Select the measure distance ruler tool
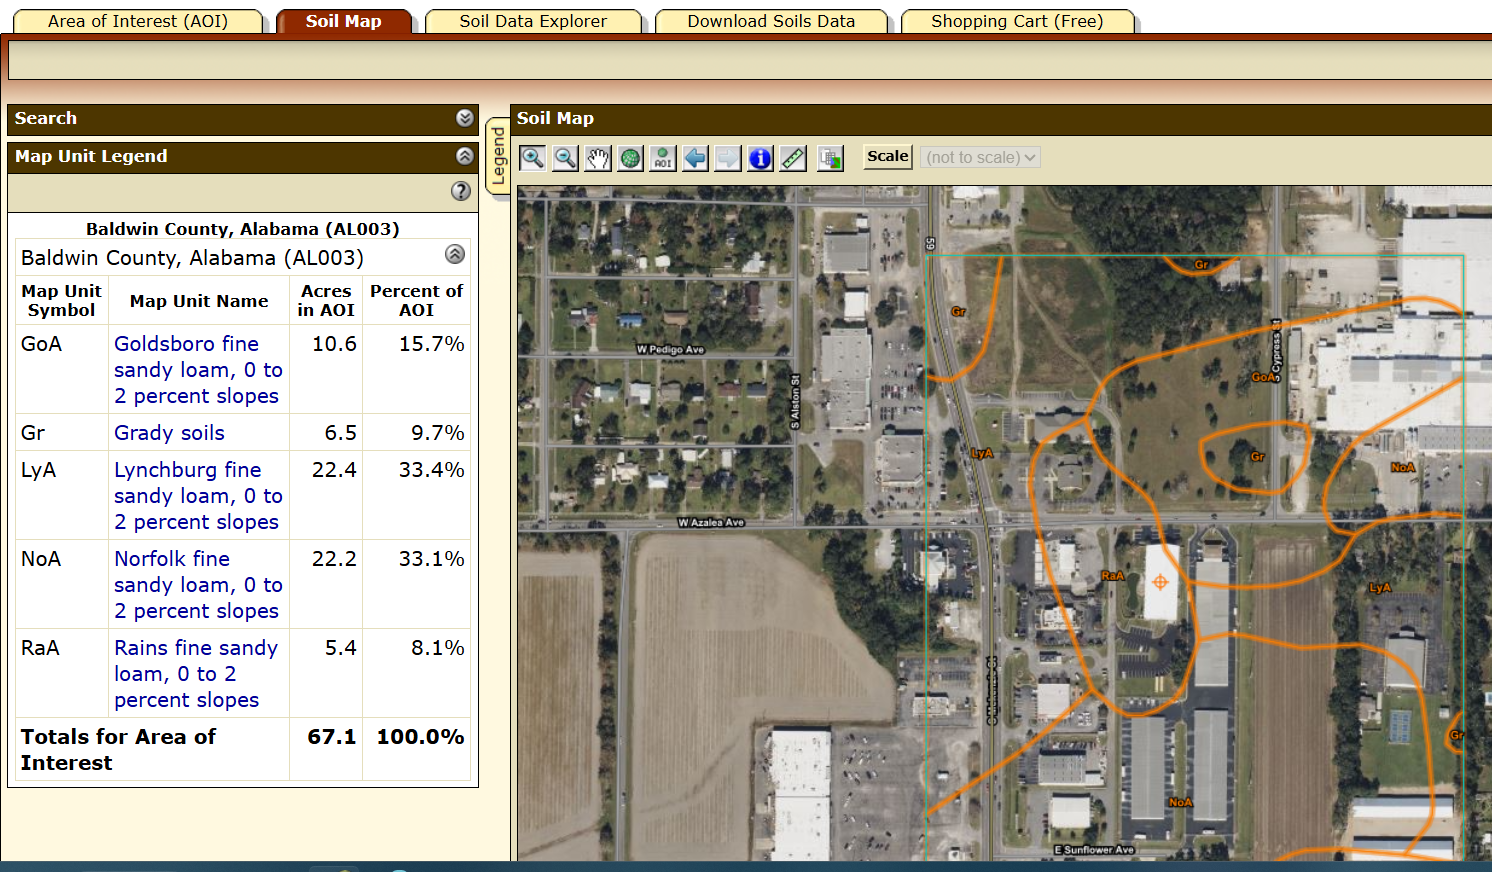The height and width of the screenshot is (872, 1492). 793,158
